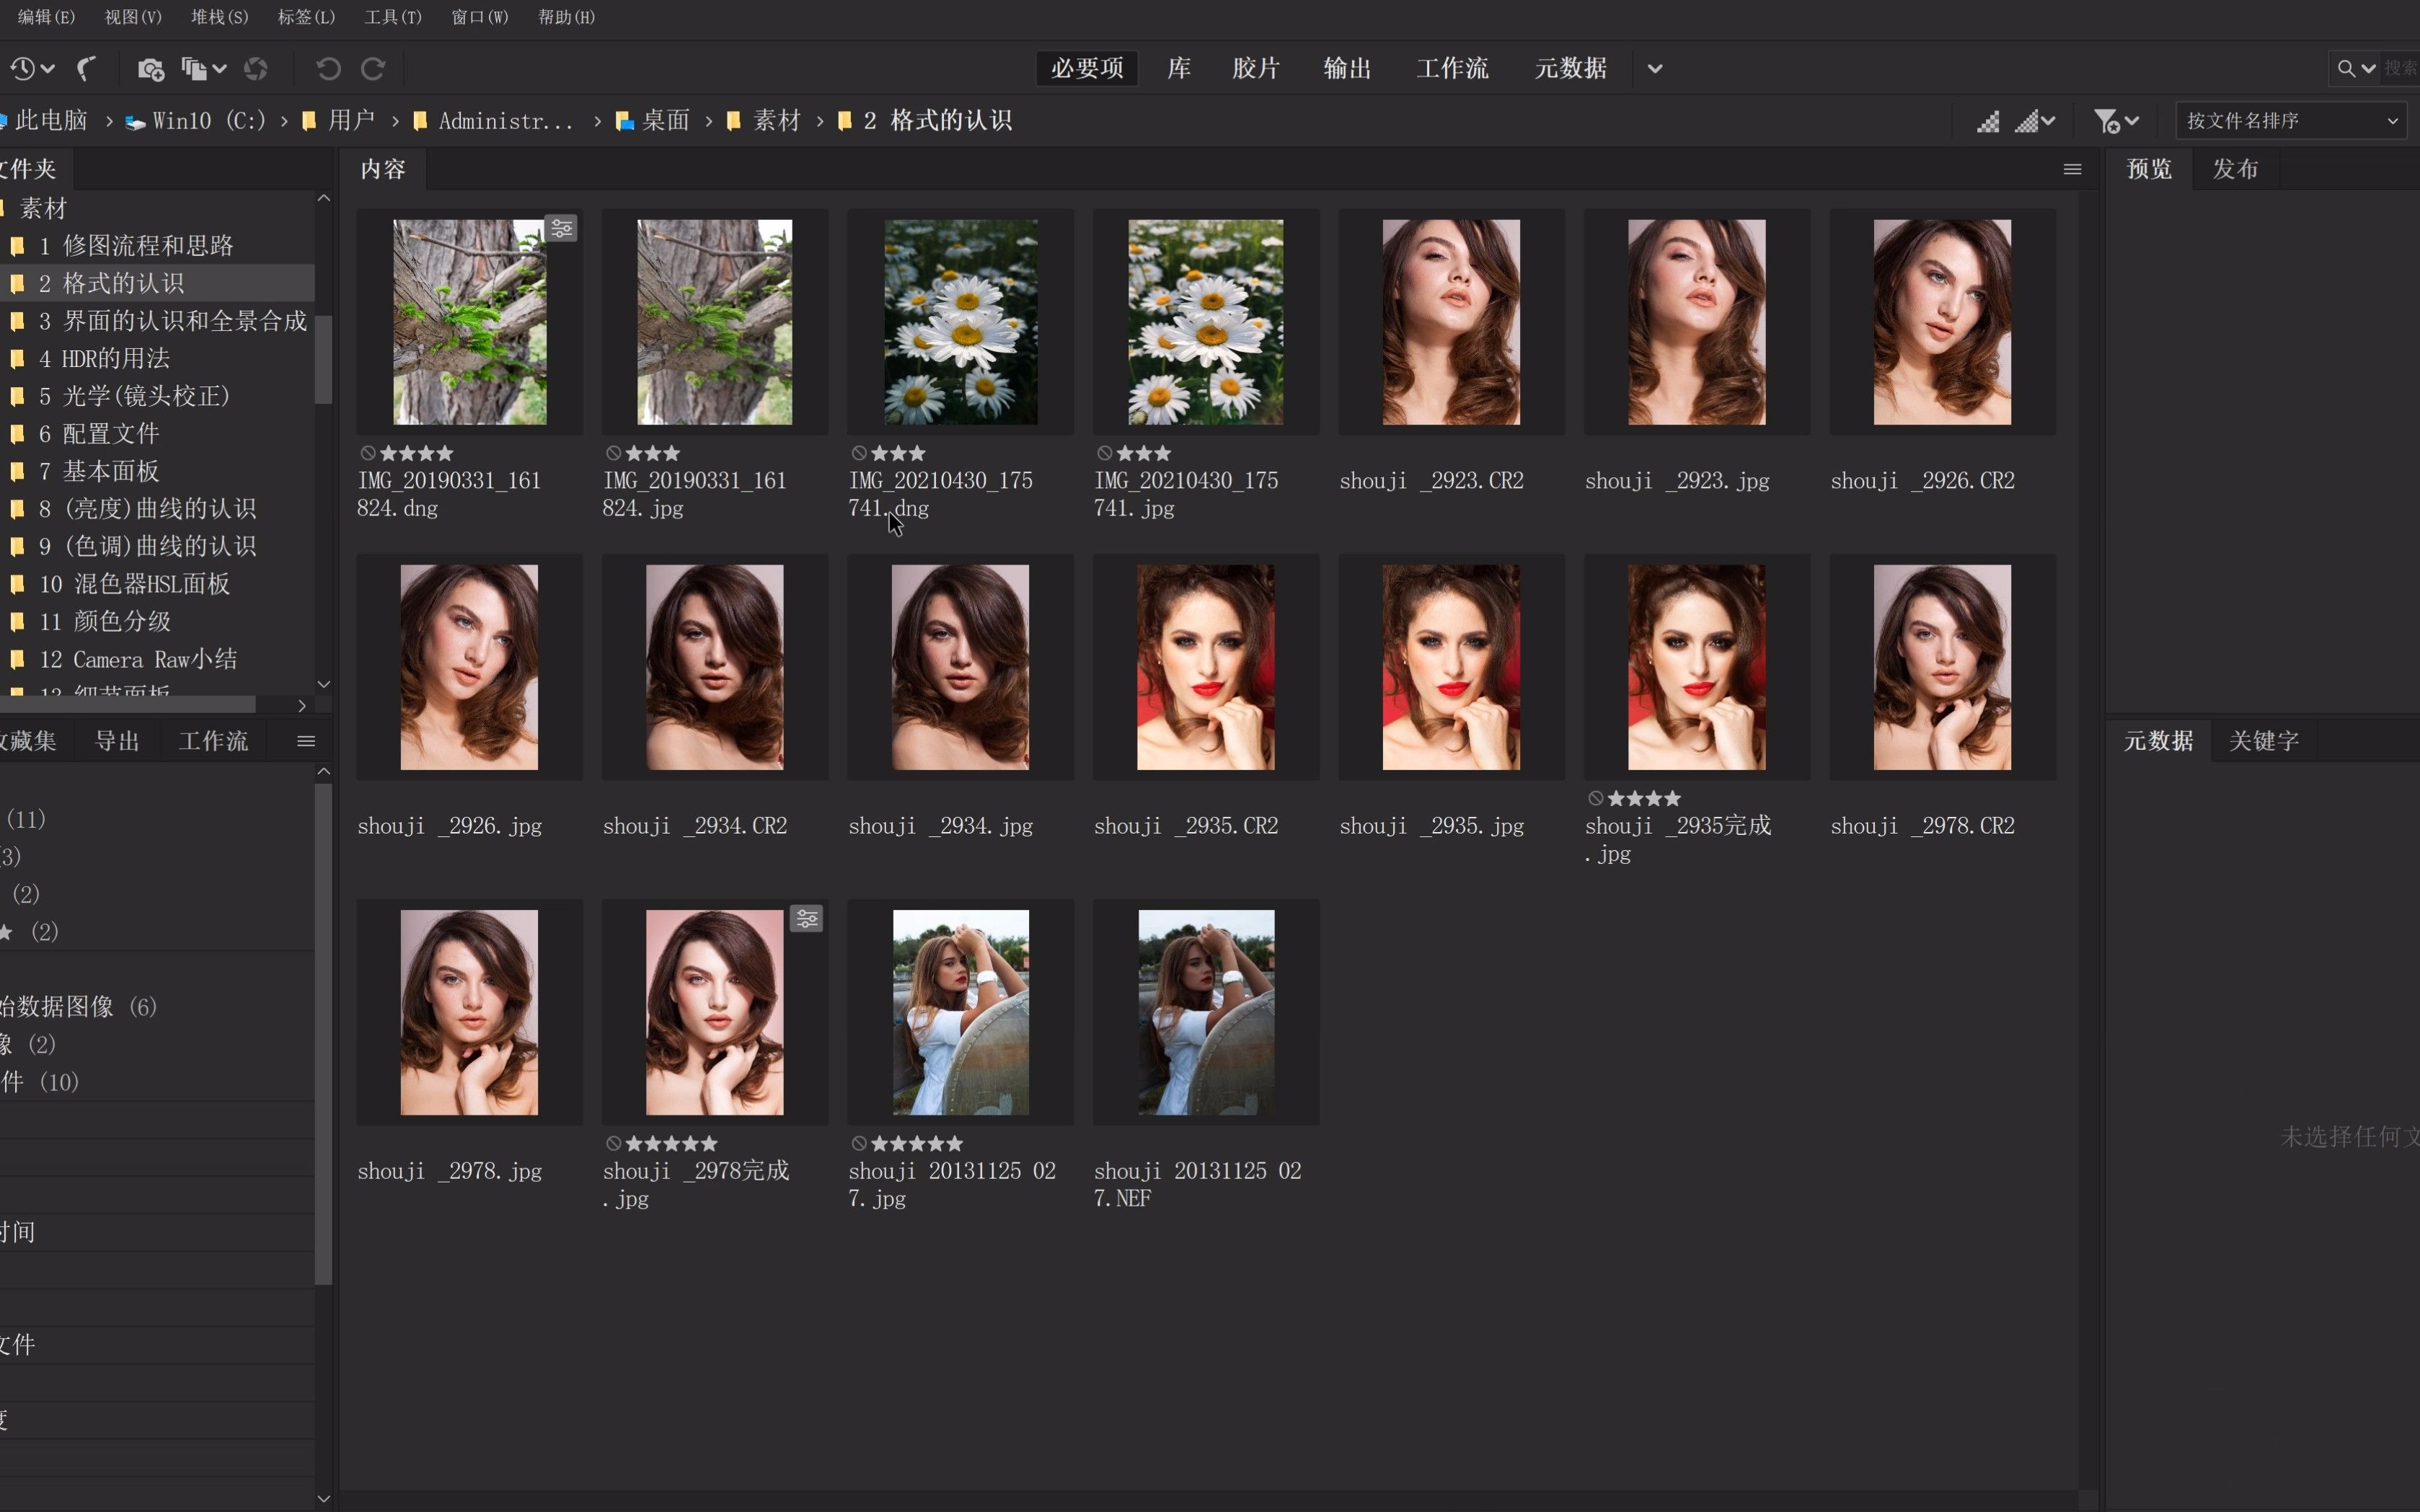The width and height of the screenshot is (2420, 1512).
Task: Click the folder tree vertical scrollbar
Action: click(324, 360)
